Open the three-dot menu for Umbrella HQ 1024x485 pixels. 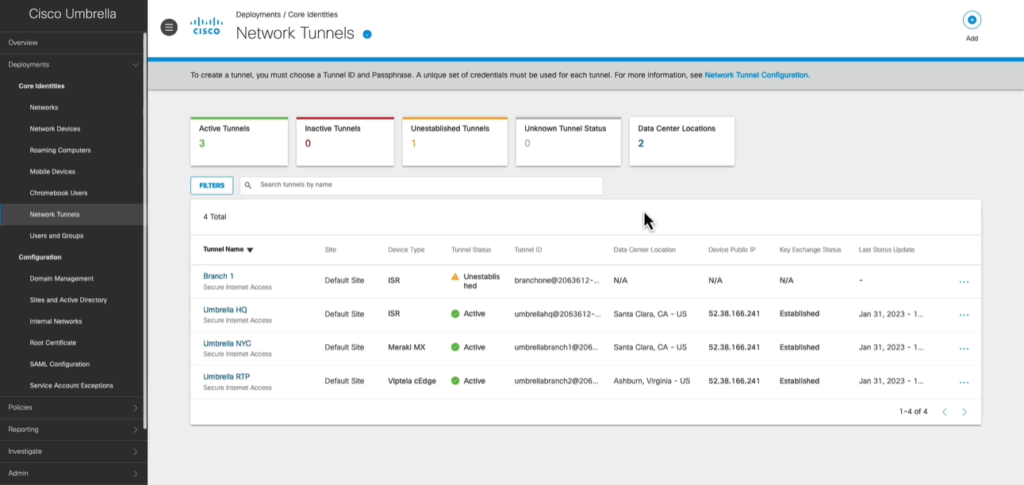point(964,315)
